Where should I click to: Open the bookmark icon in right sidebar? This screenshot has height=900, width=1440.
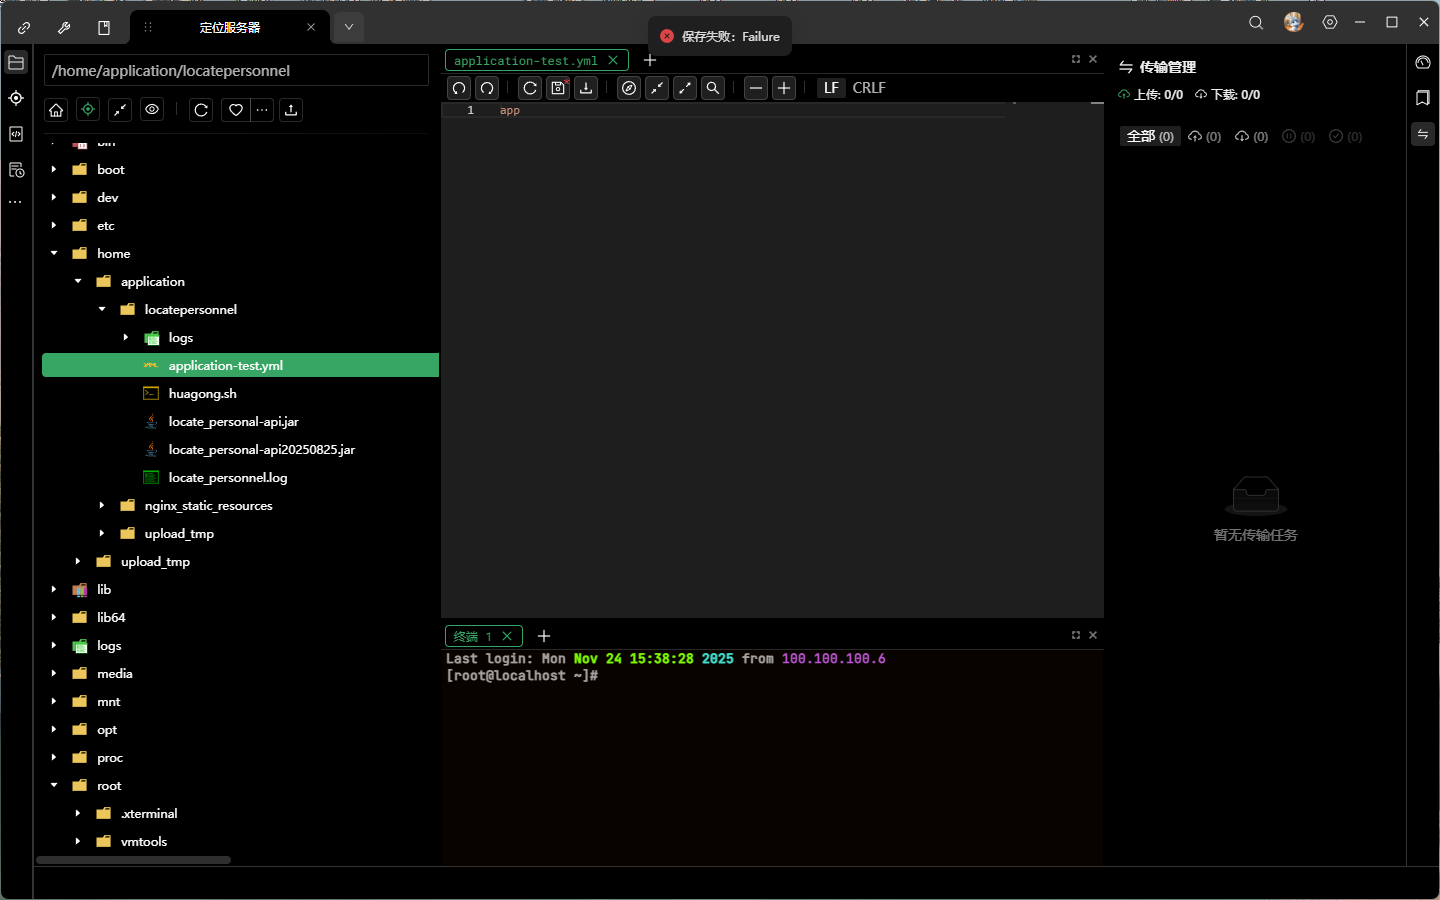tap(1423, 98)
